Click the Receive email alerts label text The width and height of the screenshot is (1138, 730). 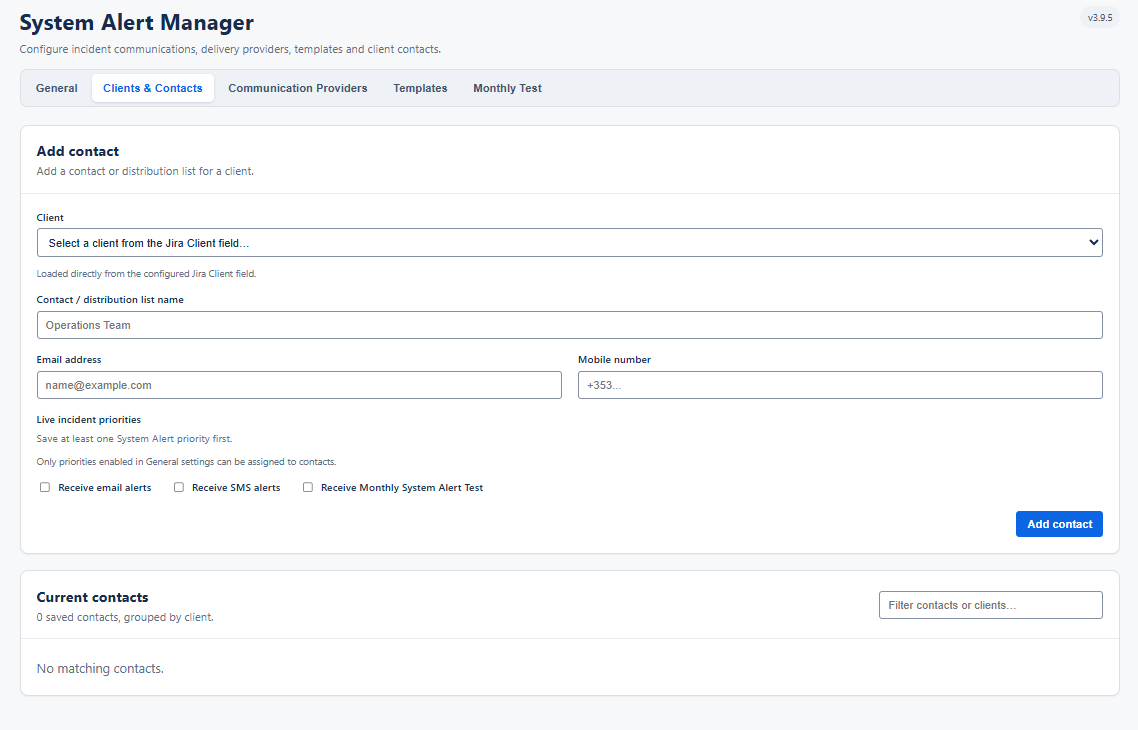pos(105,488)
